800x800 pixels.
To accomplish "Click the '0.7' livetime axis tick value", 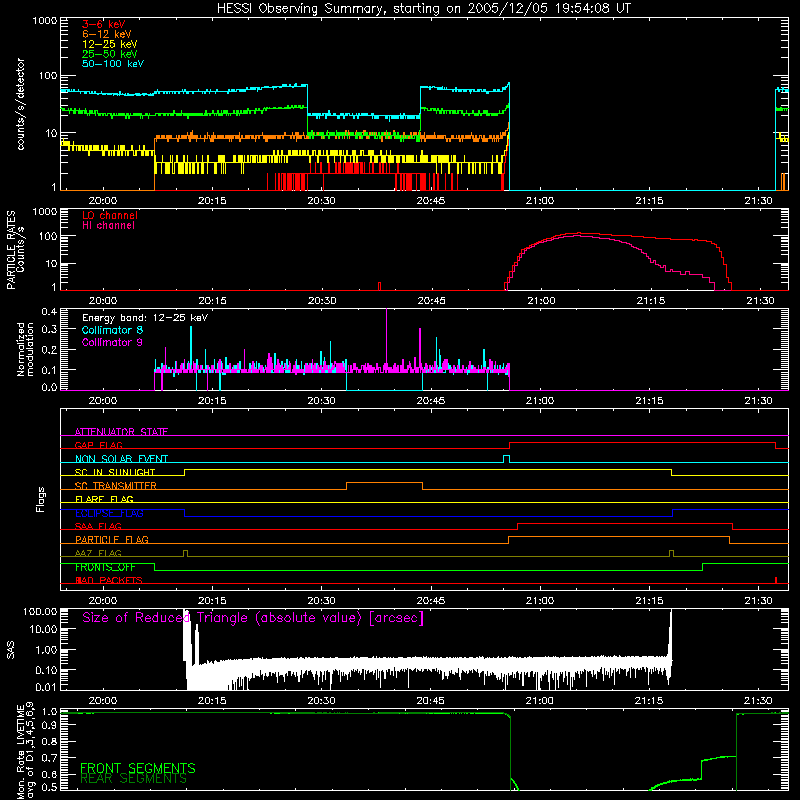I will 49,758.
